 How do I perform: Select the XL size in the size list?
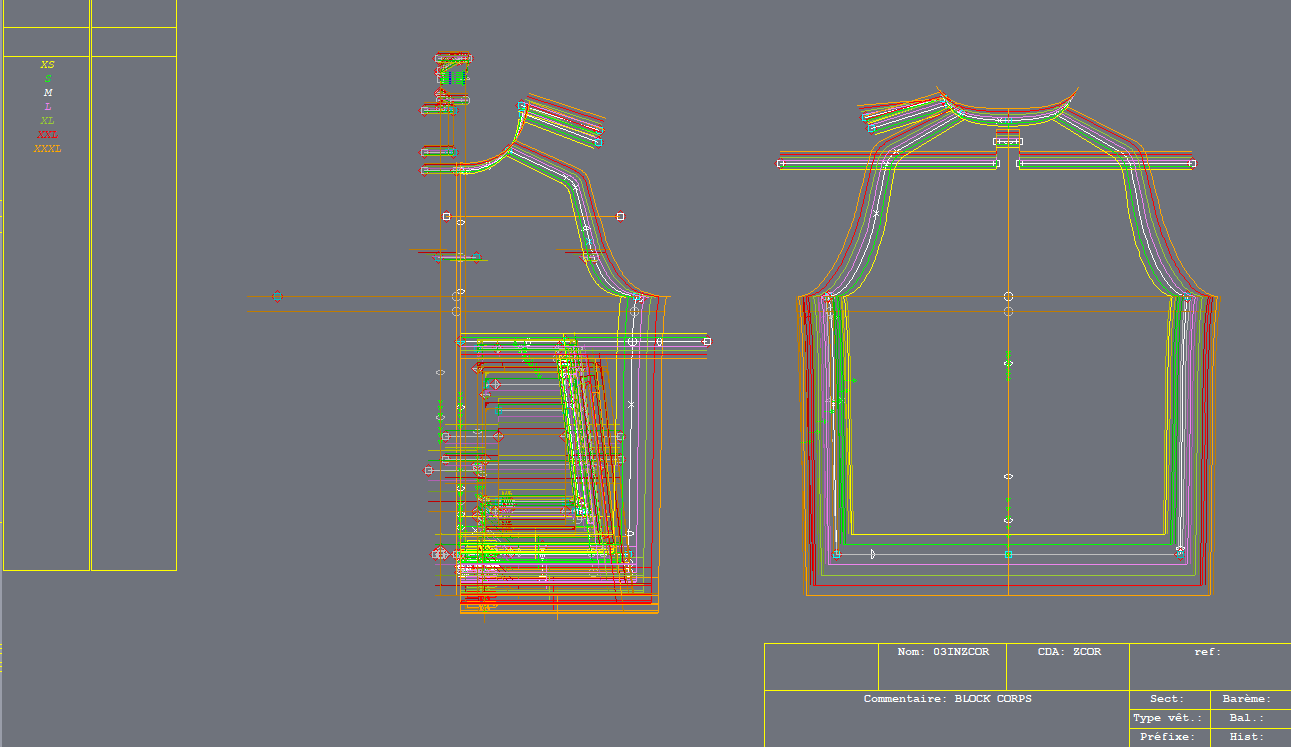47,121
